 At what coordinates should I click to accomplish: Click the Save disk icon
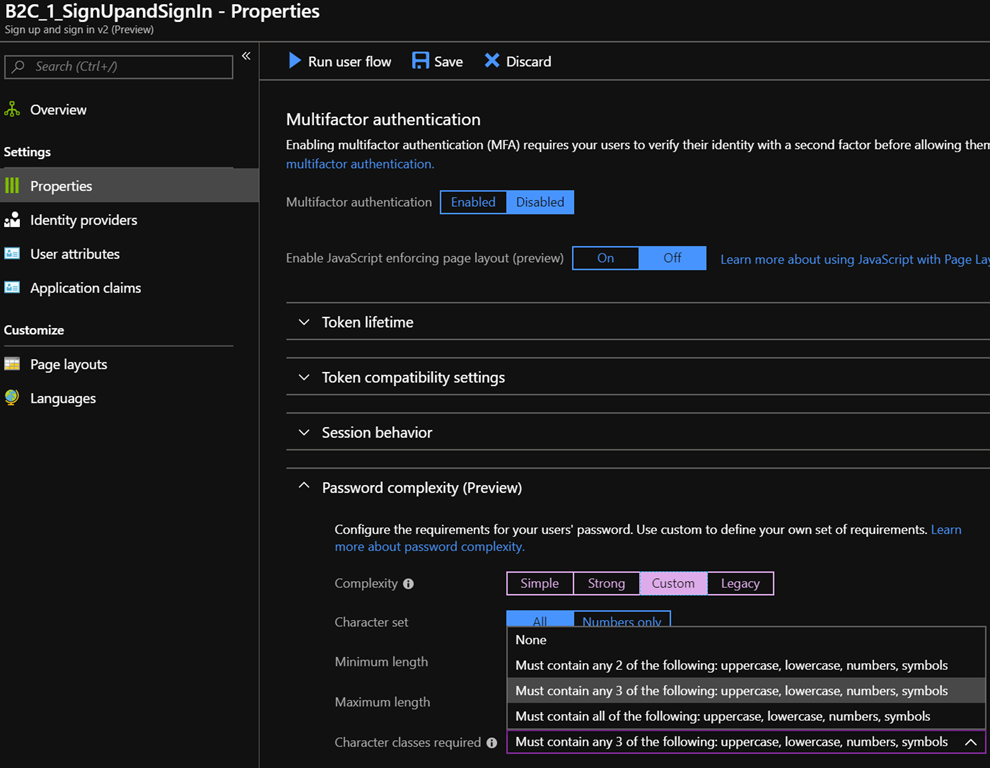point(421,61)
